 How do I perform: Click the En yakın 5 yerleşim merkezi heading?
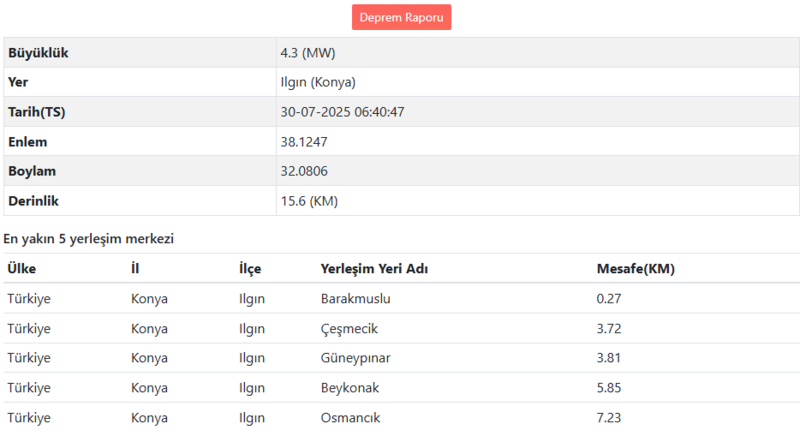click(x=88, y=239)
